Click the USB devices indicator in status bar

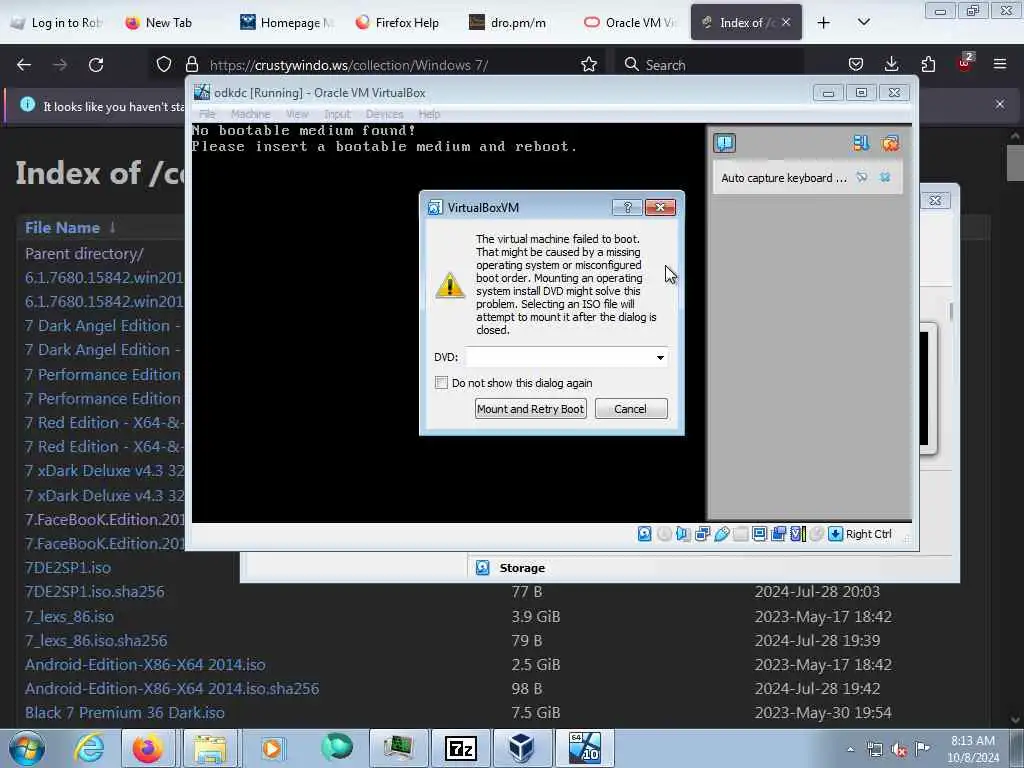coord(722,534)
